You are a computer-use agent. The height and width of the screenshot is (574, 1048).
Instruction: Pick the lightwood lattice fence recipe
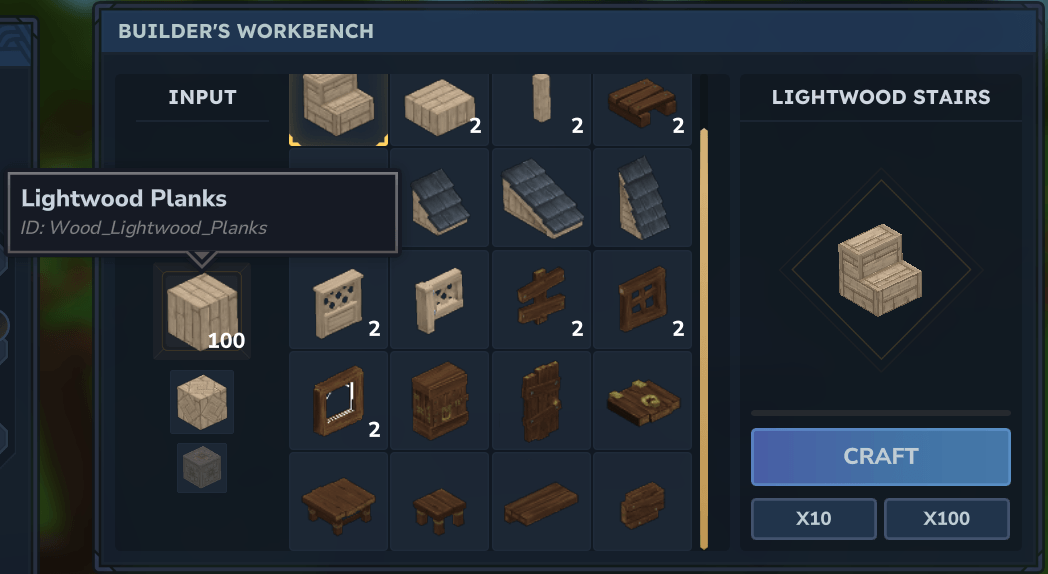338,299
